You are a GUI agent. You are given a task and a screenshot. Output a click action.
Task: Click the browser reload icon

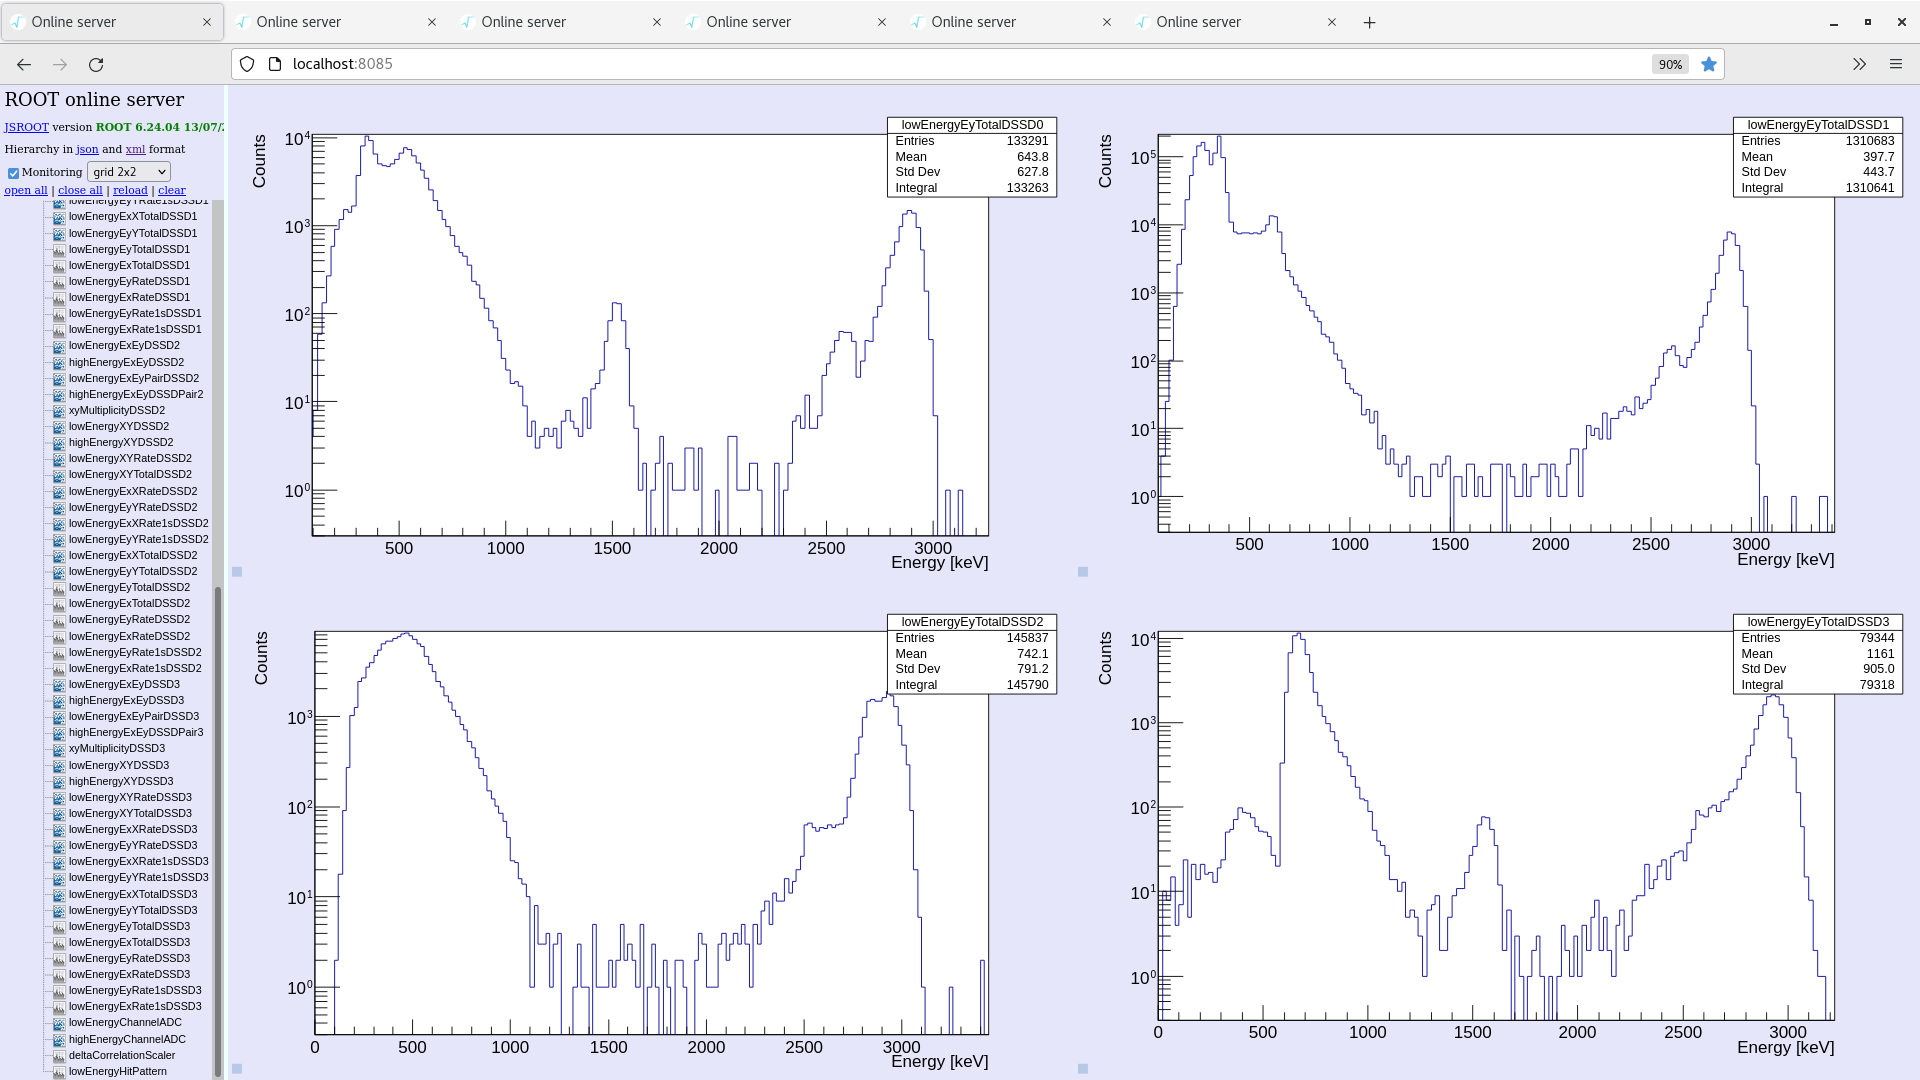(96, 64)
